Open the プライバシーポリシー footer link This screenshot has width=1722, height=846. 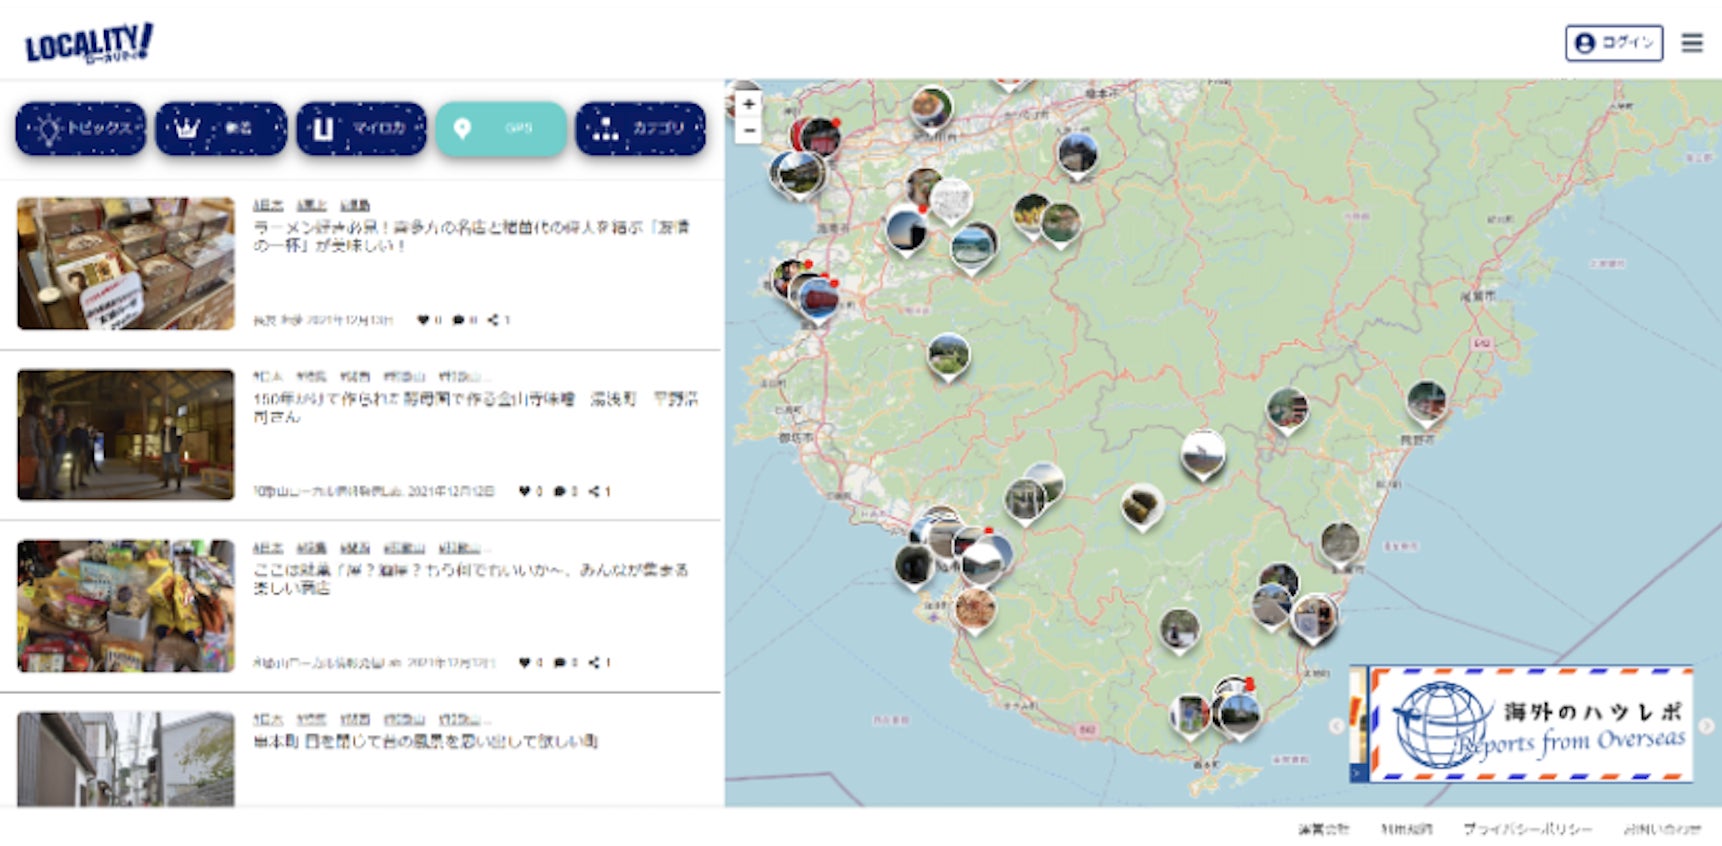pos(1527,829)
